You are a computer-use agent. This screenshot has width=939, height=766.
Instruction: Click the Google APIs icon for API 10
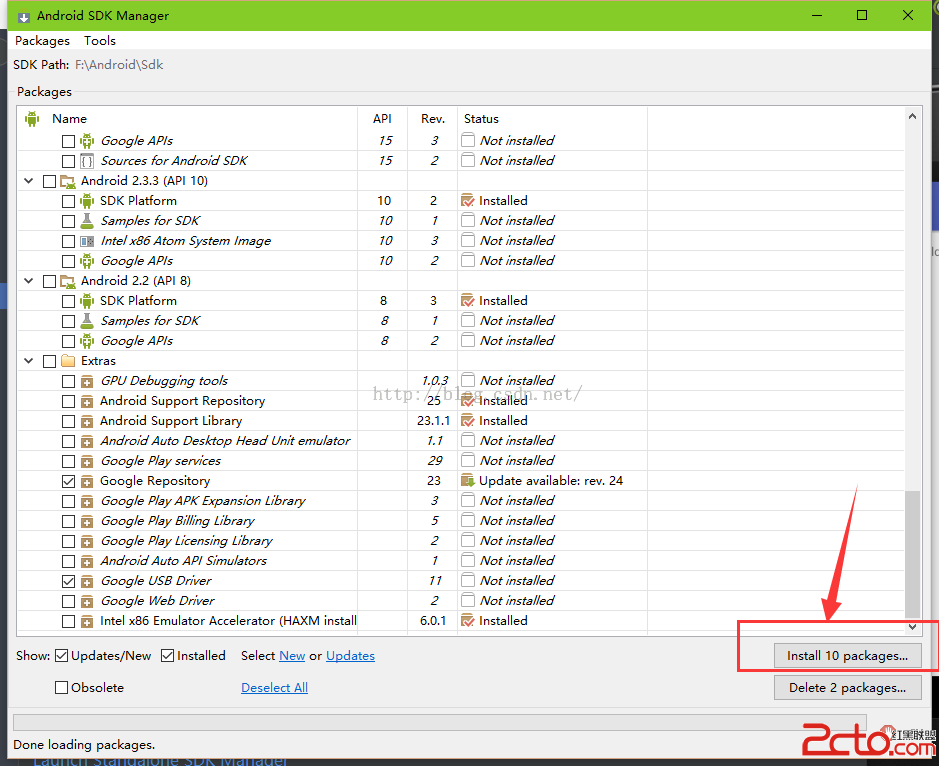pyautogui.click(x=87, y=261)
